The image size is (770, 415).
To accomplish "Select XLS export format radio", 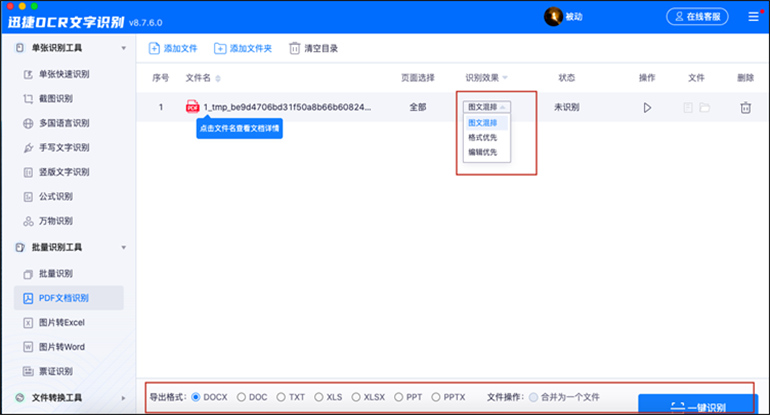I will (319, 397).
